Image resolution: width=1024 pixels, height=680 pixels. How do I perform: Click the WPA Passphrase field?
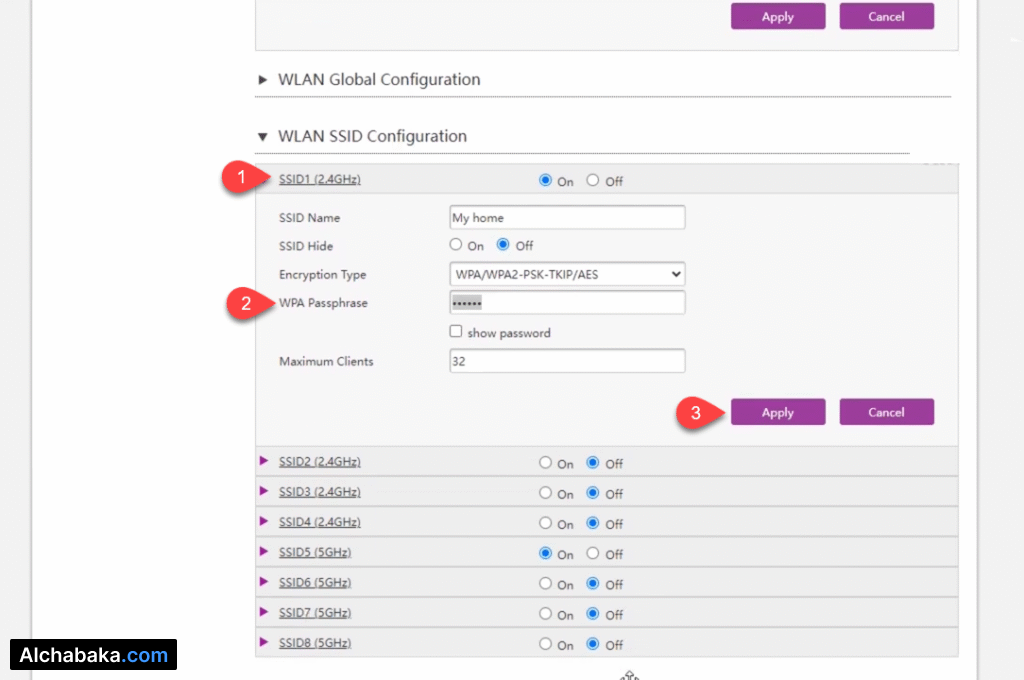coord(567,303)
